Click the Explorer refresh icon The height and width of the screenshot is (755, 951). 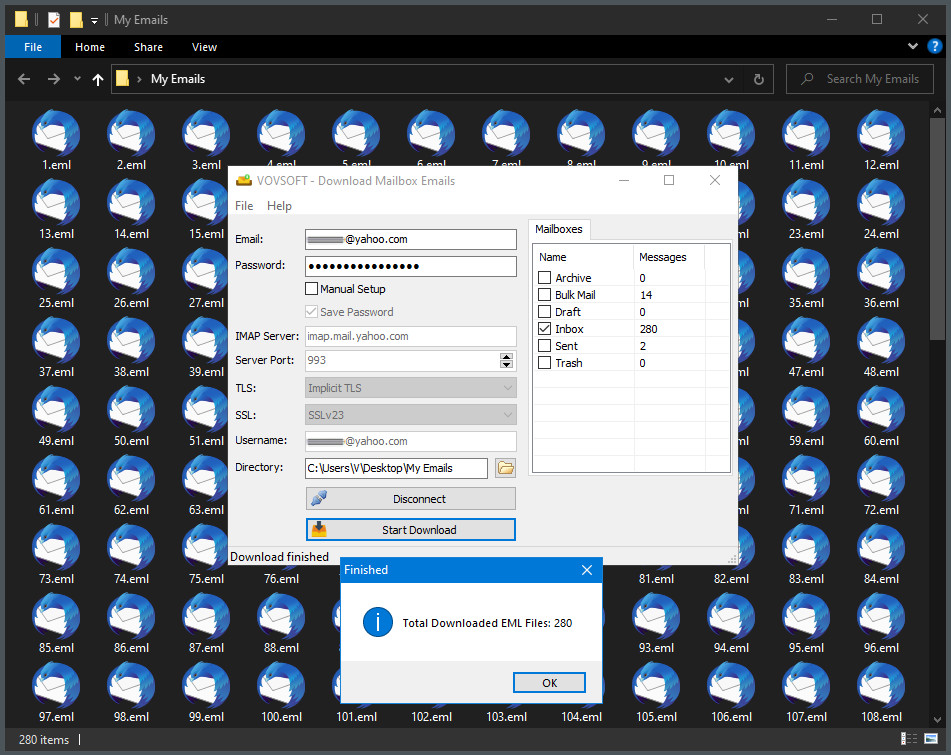point(759,79)
